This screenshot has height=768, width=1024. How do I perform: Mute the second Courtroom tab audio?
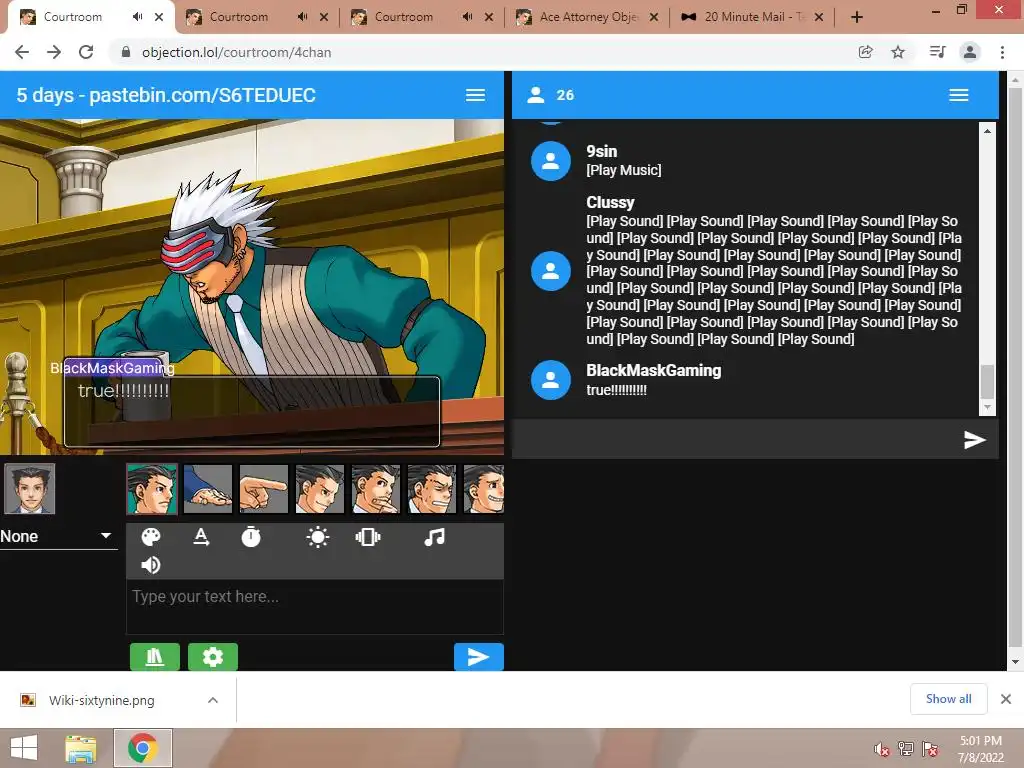pos(302,17)
